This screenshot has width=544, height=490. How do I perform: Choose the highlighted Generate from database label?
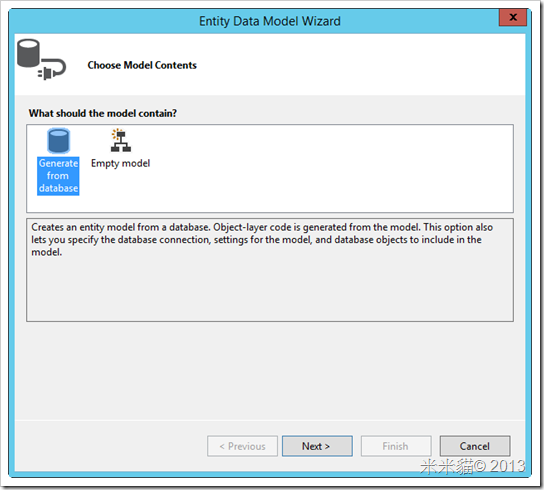58,176
